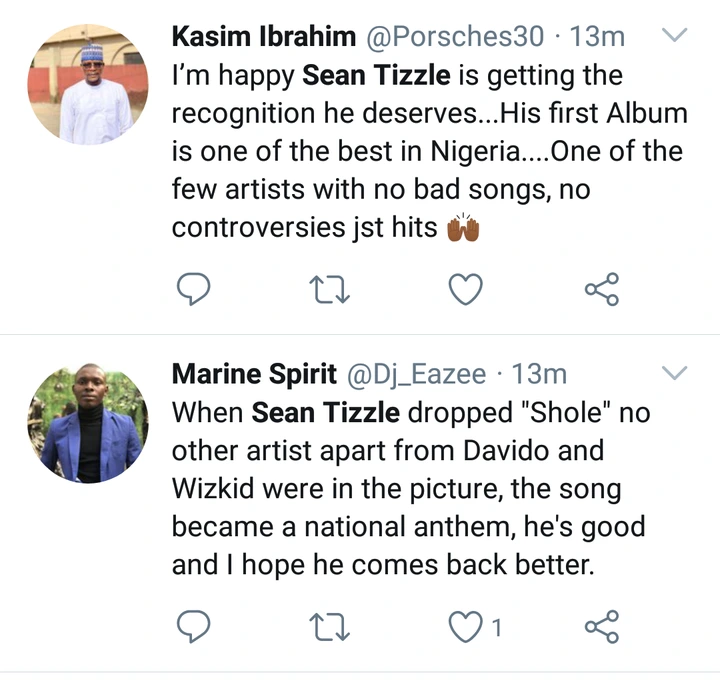The width and height of the screenshot is (720, 681).
Task: Open the 13m timestamp on Marine Spirit's tweet
Action: pyautogui.click(x=539, y=374)
